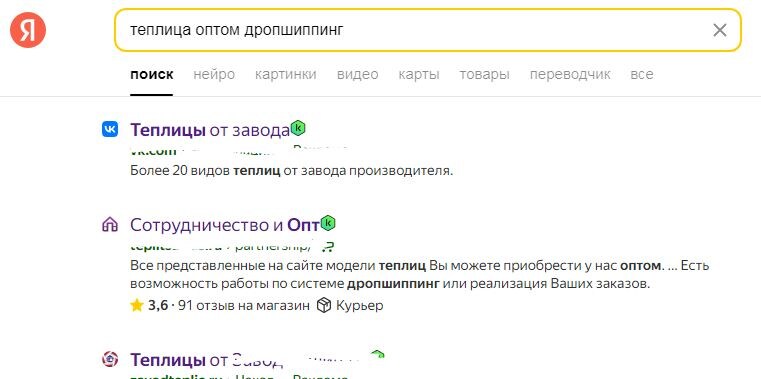The image size is (761, 379).
Task: Click the house favicon of second result
Action: (x=110, y=224)
